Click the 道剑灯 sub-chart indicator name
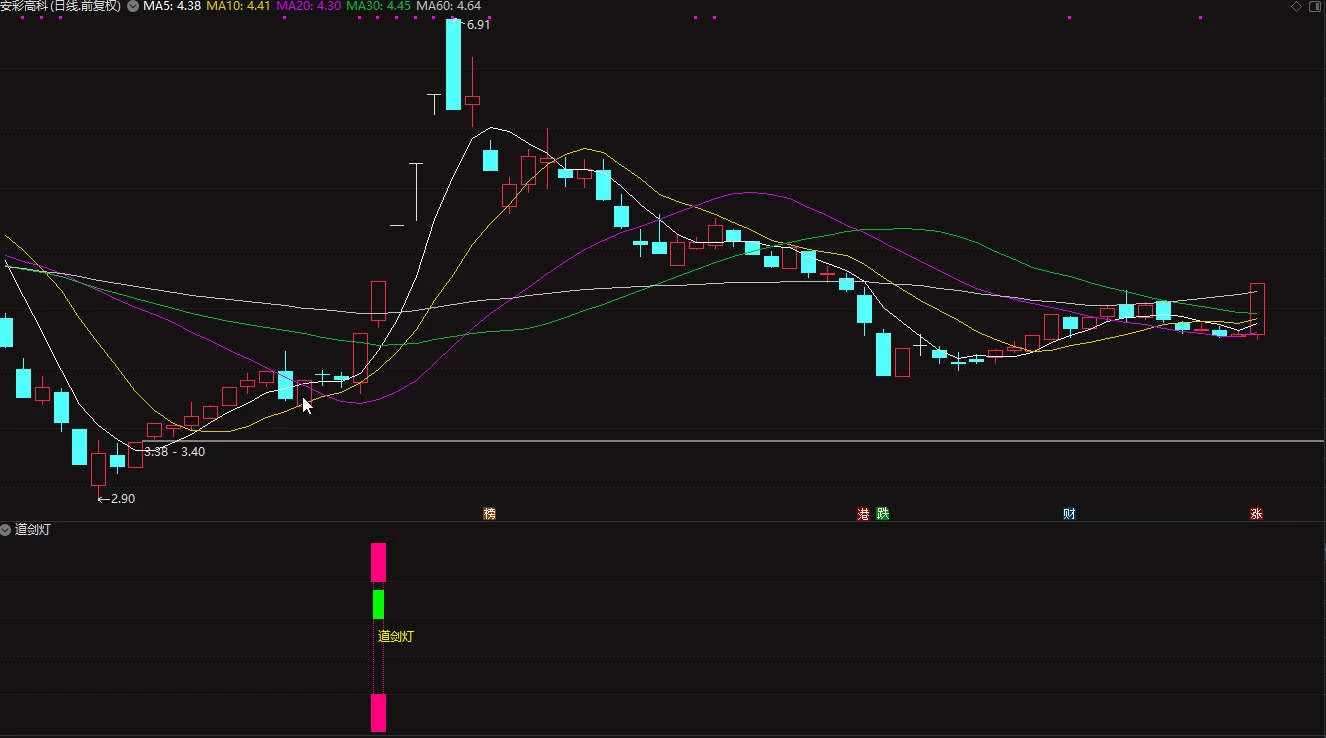This screenshot has width=1326, height=738. (x=32, y=529)
